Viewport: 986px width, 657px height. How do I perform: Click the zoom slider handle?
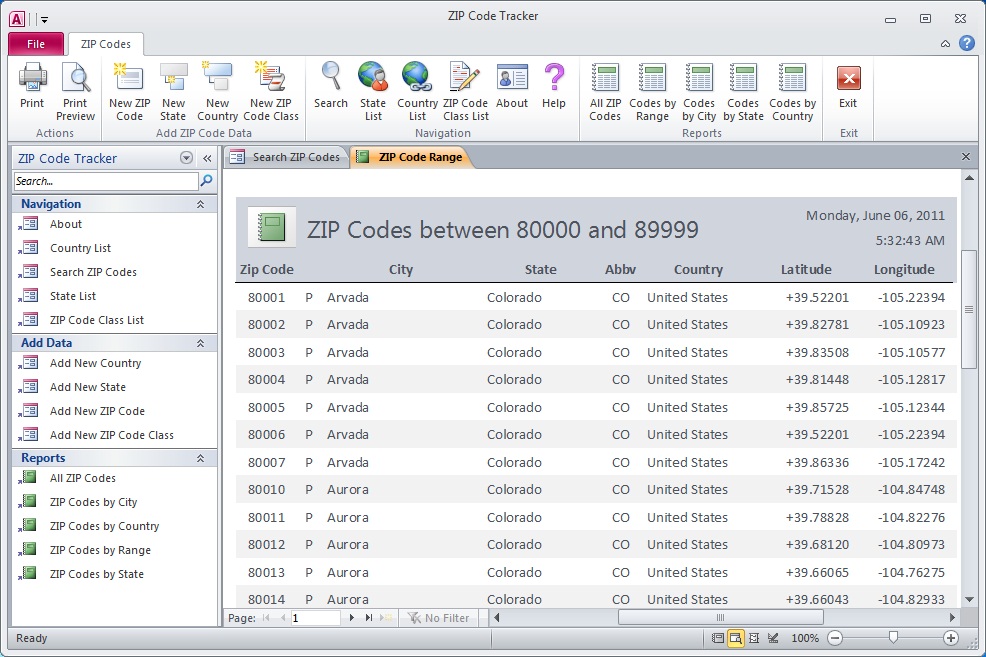(893, 638)
